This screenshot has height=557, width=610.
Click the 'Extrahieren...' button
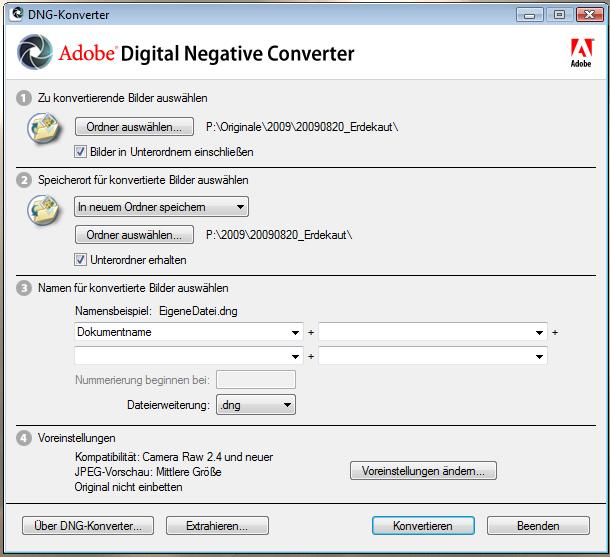(x=217, y=526)
